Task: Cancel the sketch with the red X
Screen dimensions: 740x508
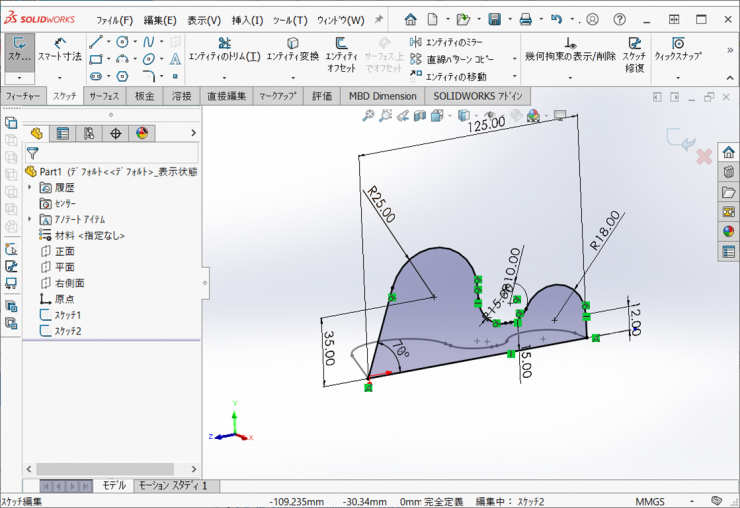Action: 704,157
